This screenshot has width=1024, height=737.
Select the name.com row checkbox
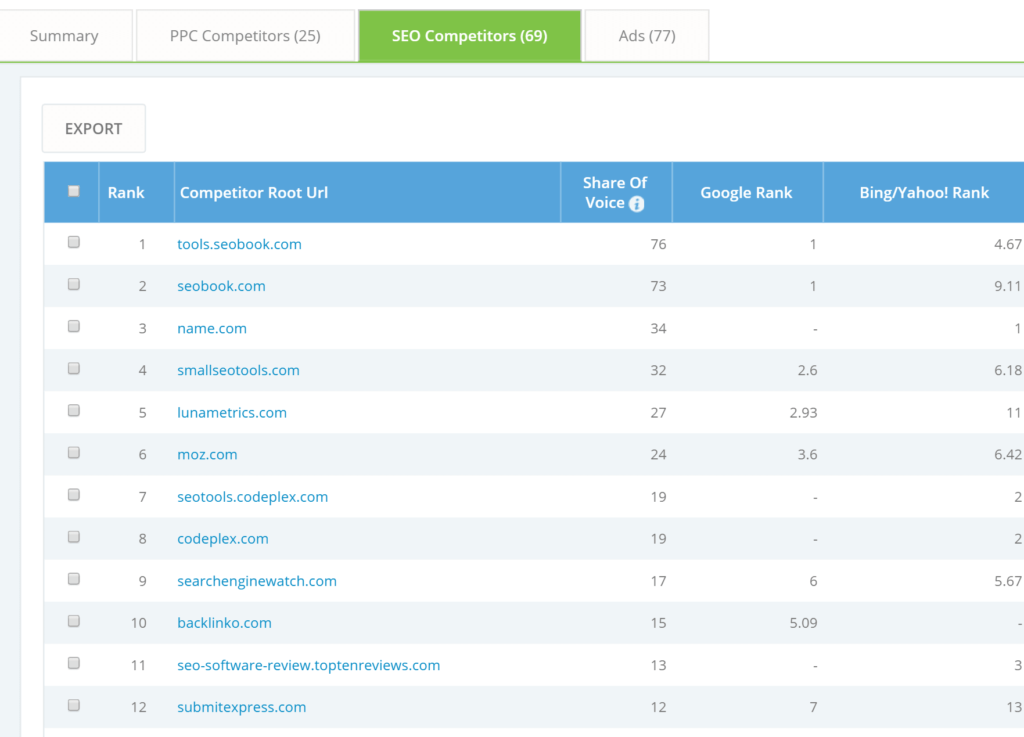74,326
